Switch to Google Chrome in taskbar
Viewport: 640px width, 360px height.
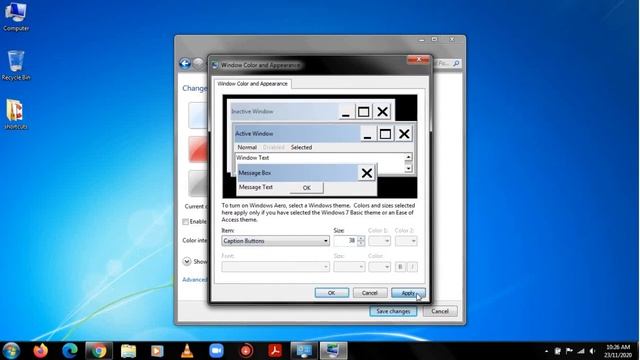pos(99,351)
